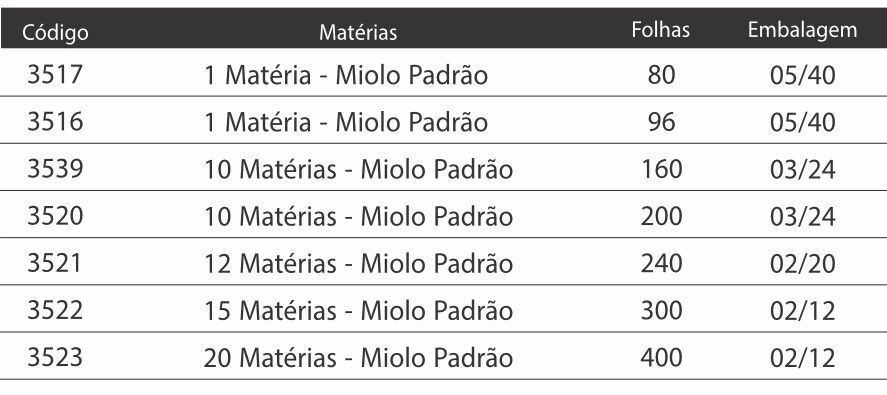Click the 240 folhas value
This screenshot has width=887, height=395.
pos(661,263)
